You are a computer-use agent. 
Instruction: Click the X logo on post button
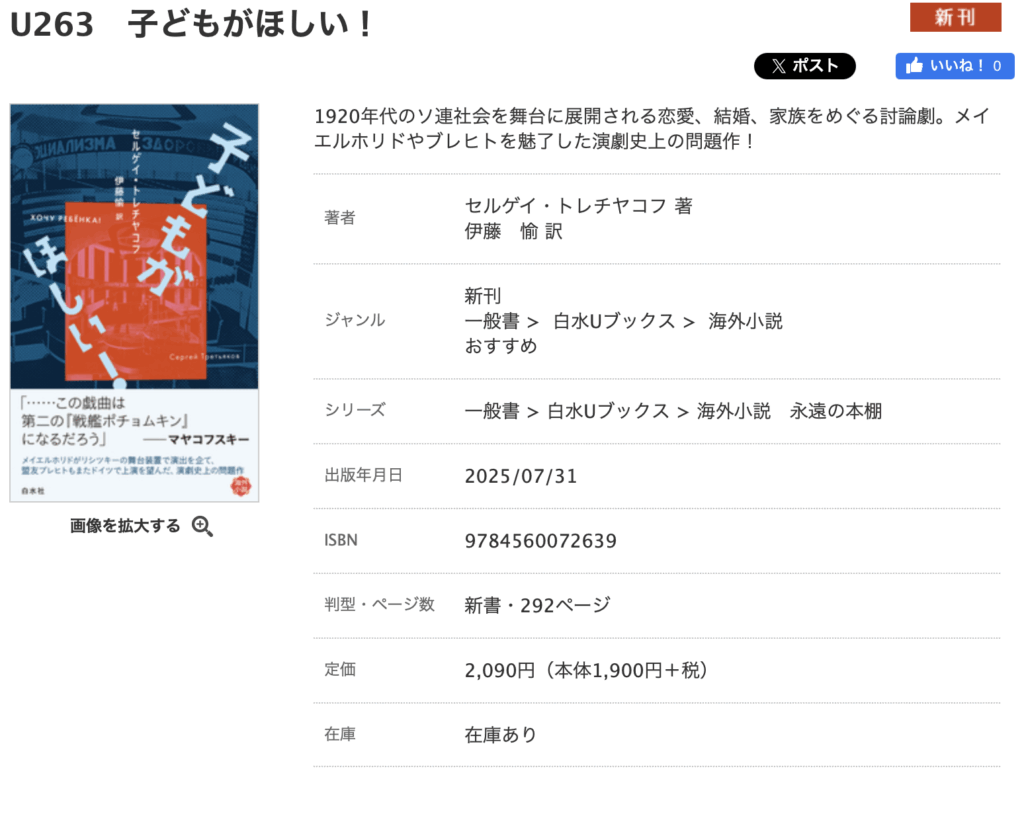coord(778,66)
